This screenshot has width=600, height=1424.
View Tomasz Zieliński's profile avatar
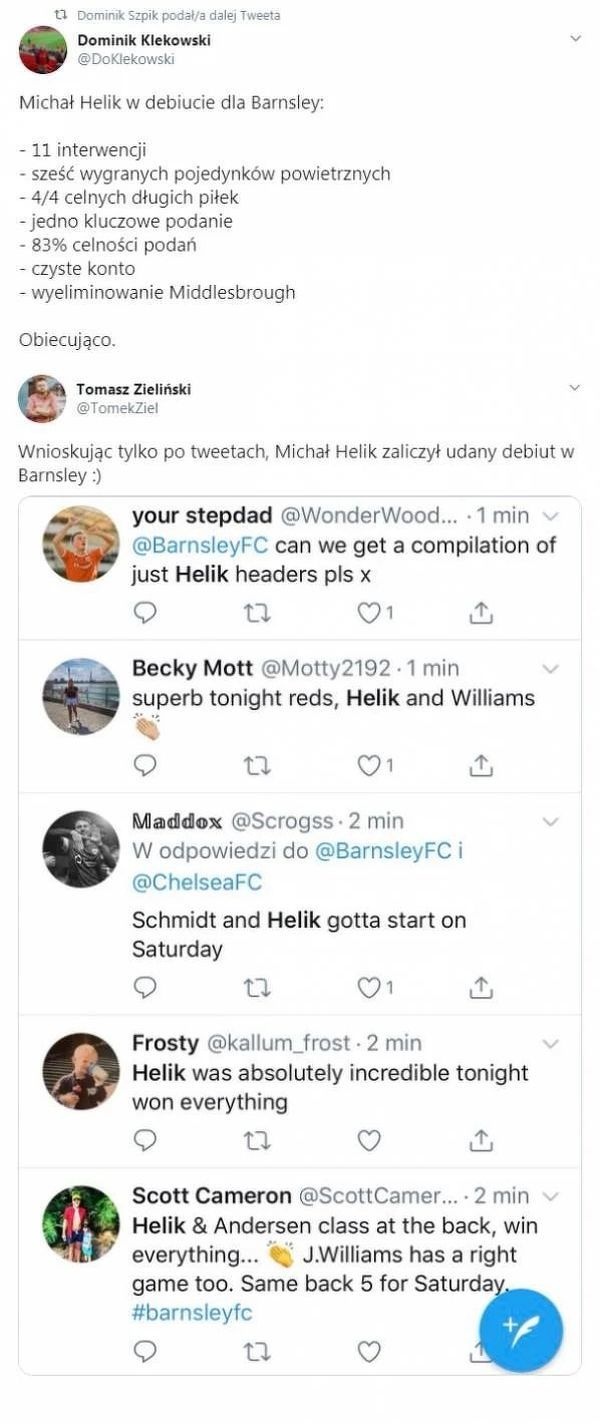(43, 398)
